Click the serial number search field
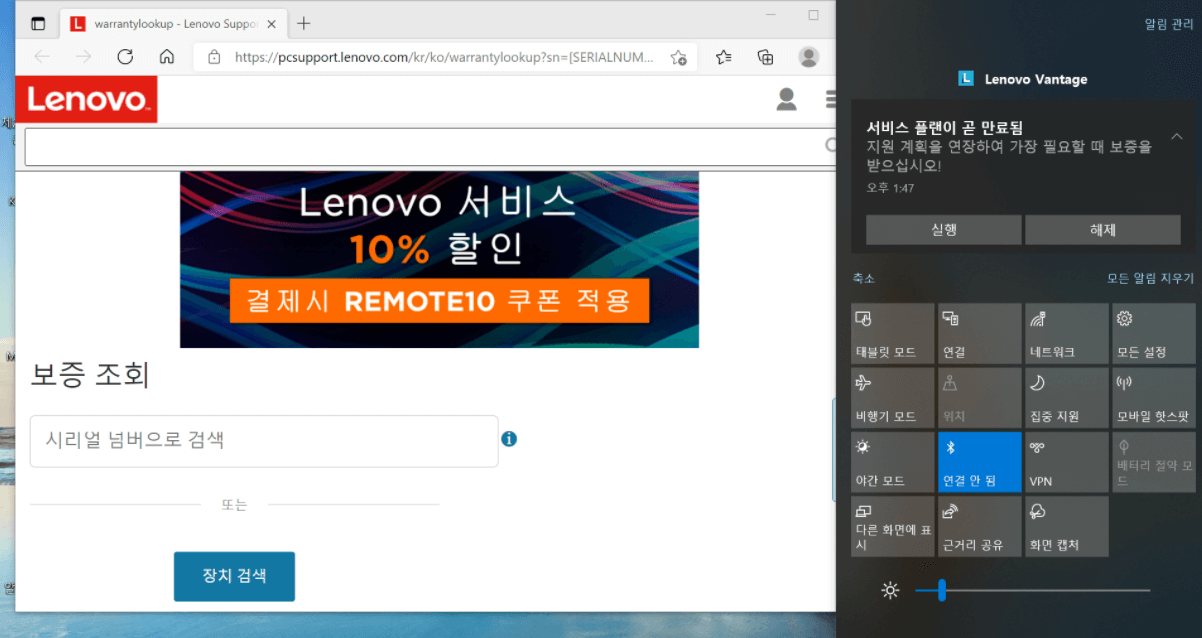The width and height of the screenshot is (1202, 638). click(264, 441)
